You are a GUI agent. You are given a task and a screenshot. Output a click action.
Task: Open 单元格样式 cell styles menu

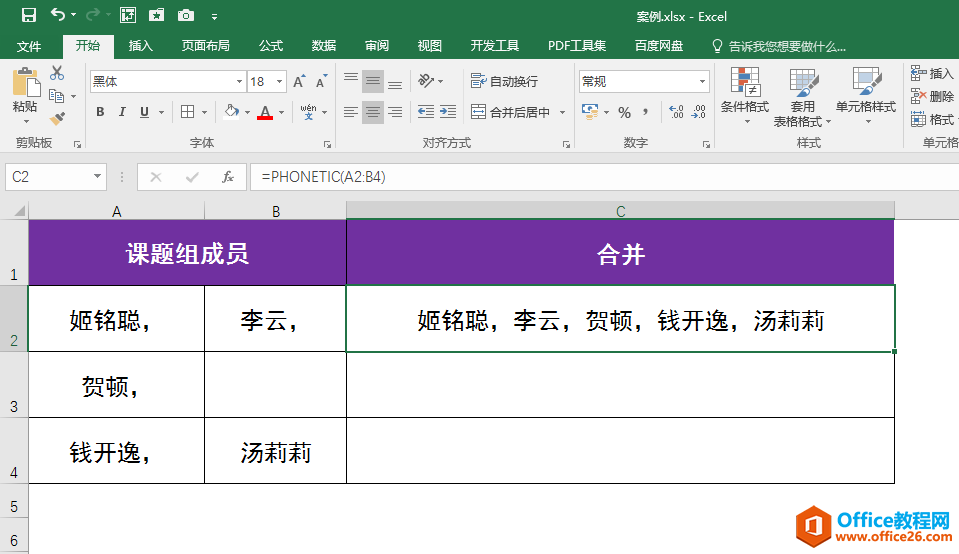coord(866,95)
